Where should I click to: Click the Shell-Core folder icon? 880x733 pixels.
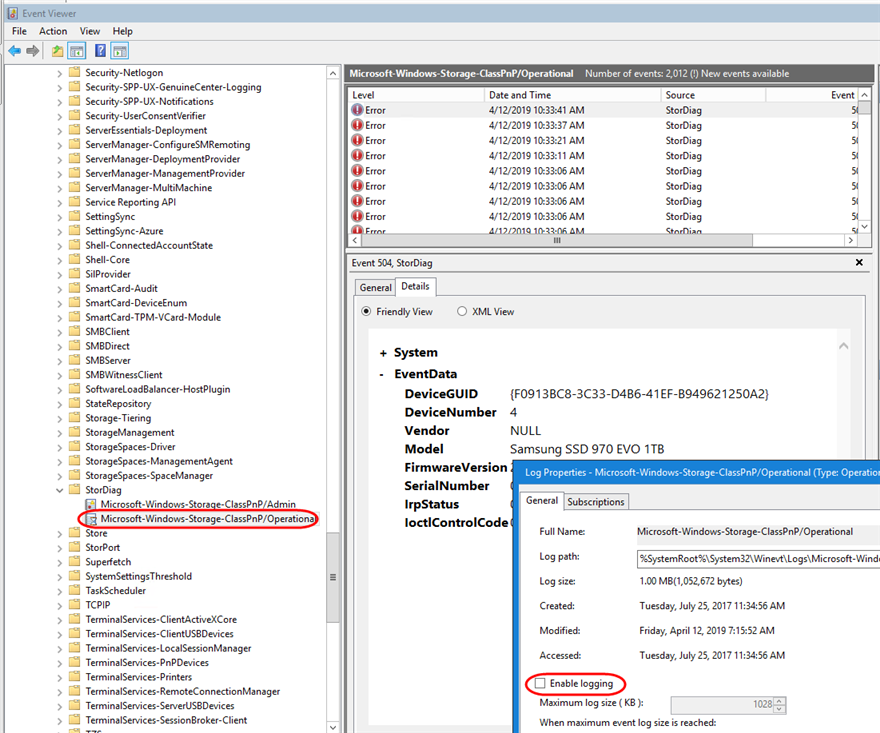75,260
